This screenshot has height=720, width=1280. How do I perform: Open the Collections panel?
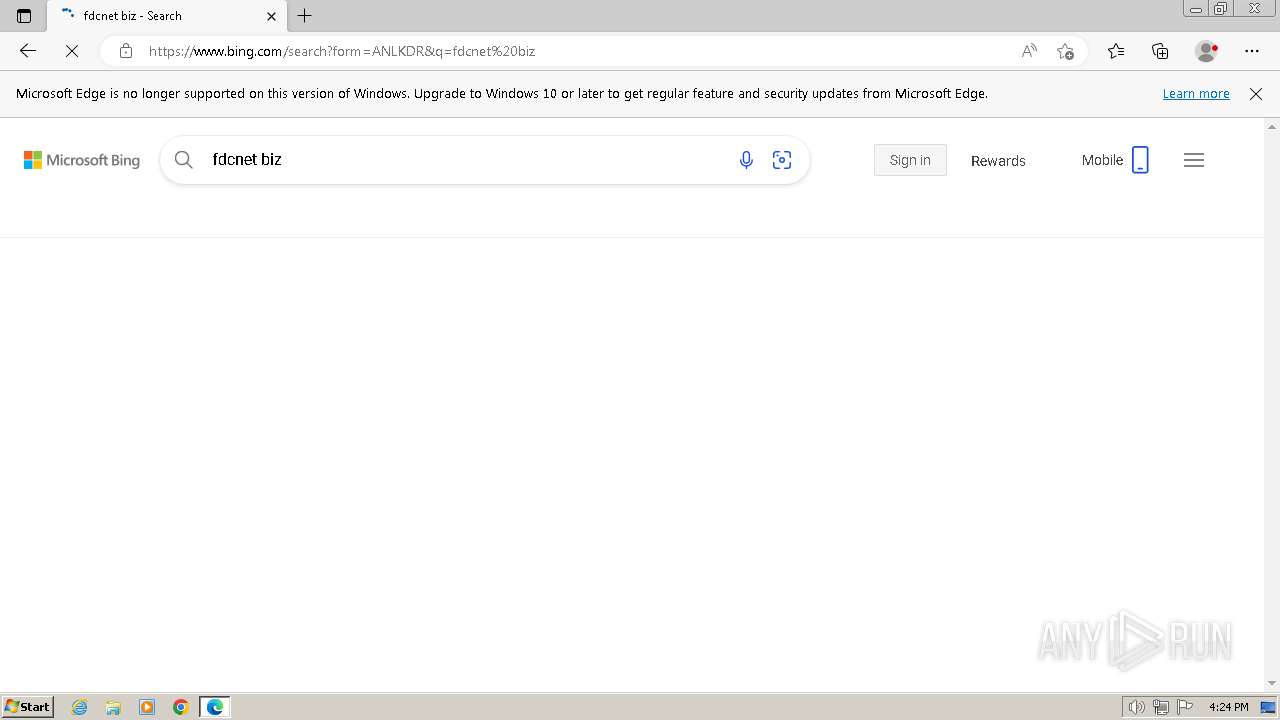pos(1160,51)
